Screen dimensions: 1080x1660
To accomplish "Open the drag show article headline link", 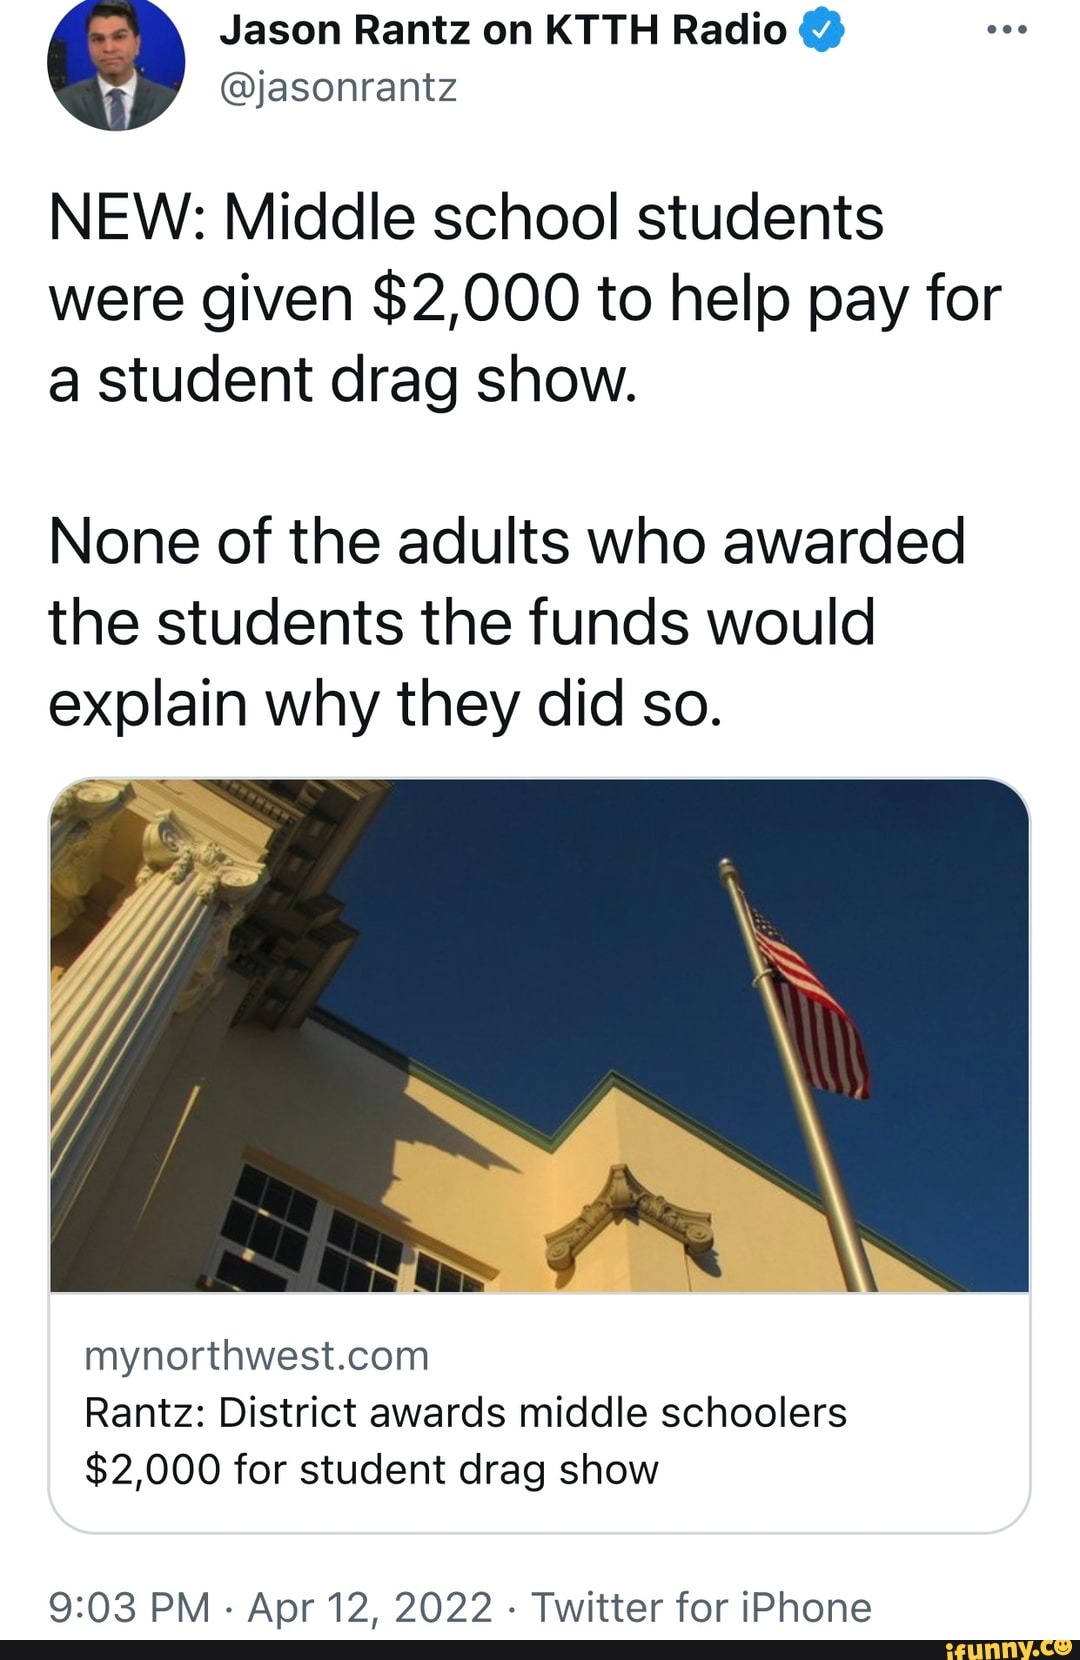I will [x=466, y=1440].
